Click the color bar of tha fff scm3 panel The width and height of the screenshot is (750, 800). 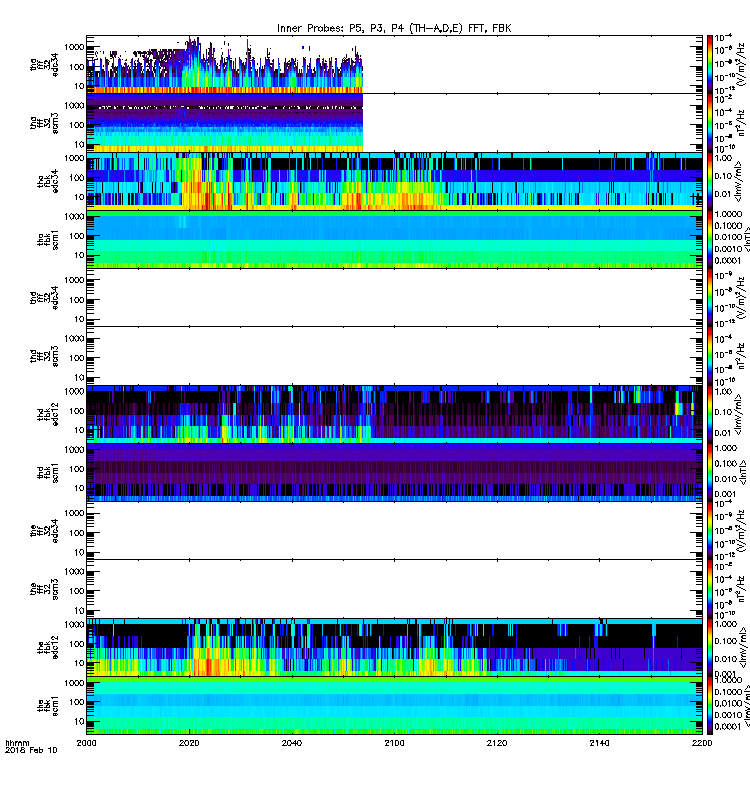click(710, 123)
